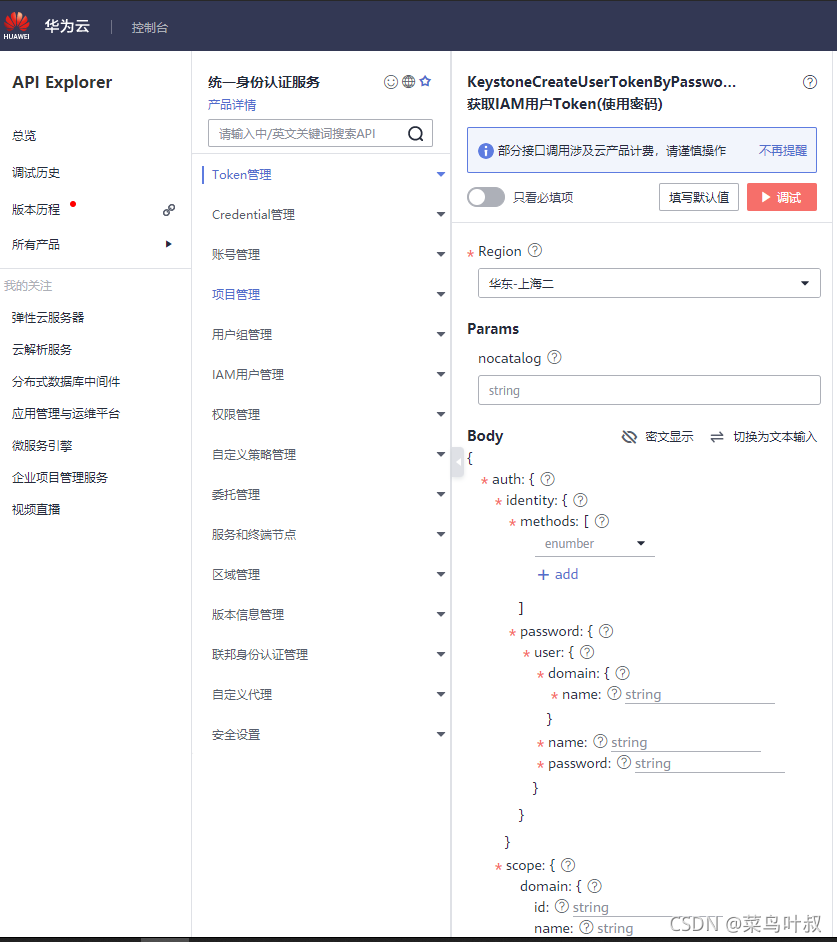Open 版本历程 in the sidebar
Image resolution: width=837 pixels, height=942 pixels.
36,210
